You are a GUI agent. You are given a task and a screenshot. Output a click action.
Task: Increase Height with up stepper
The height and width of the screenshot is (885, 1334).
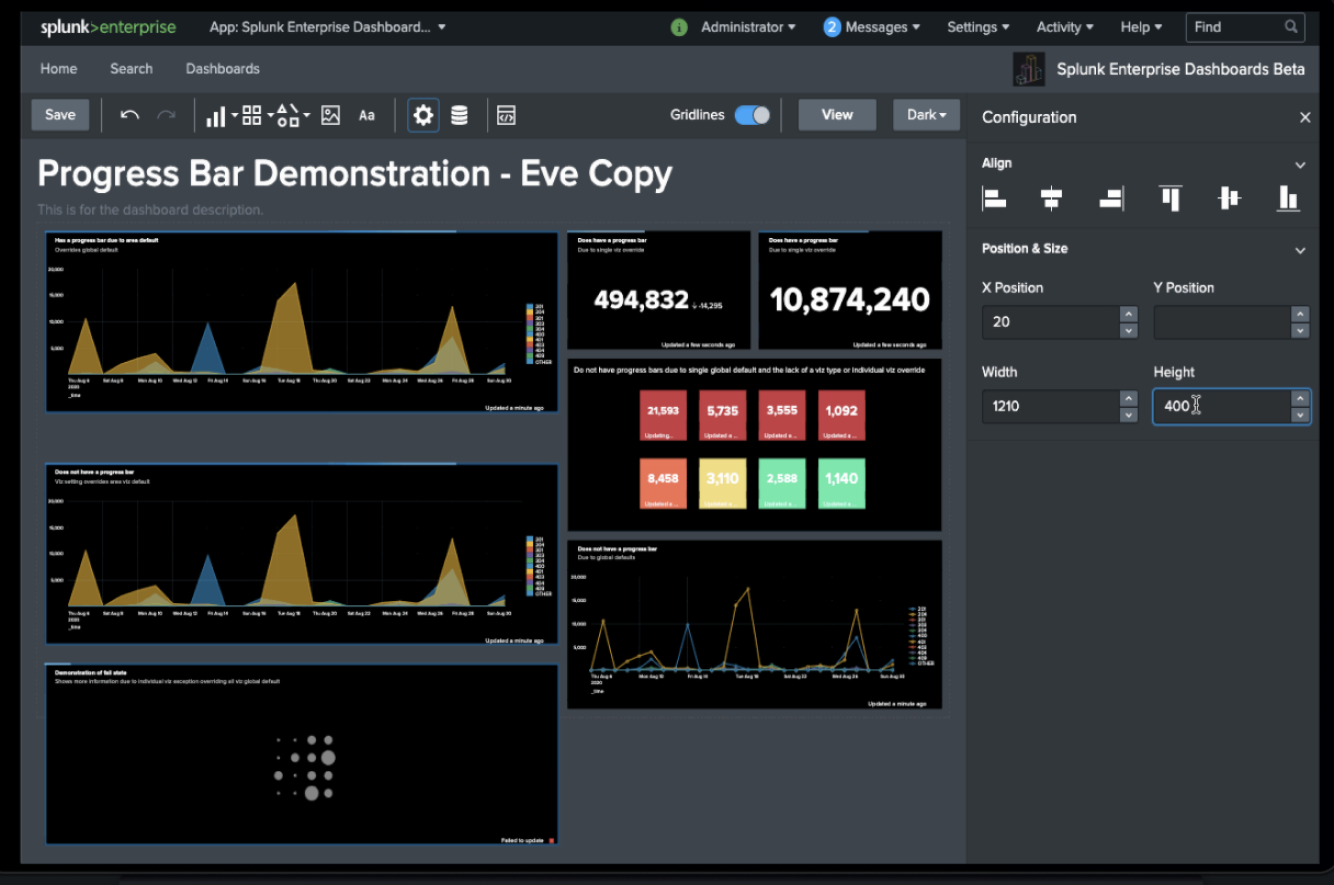[x=1300, y=398]
